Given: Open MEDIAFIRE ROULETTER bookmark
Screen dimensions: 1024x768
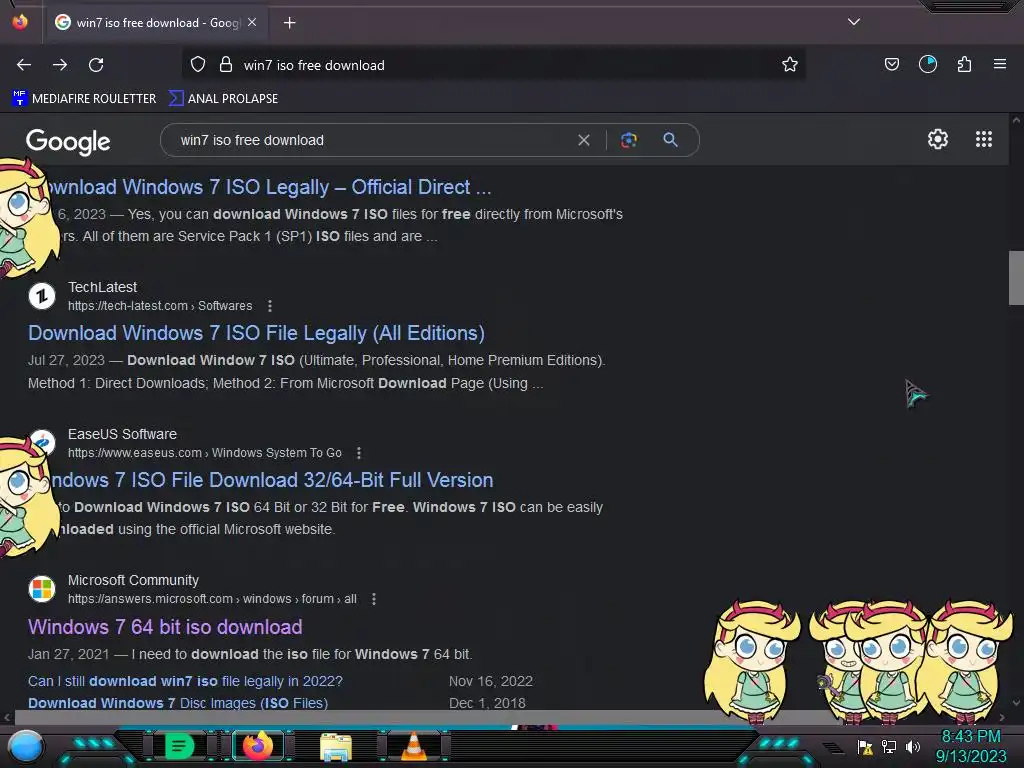Looking at the screenshot, I should (84, 99).
